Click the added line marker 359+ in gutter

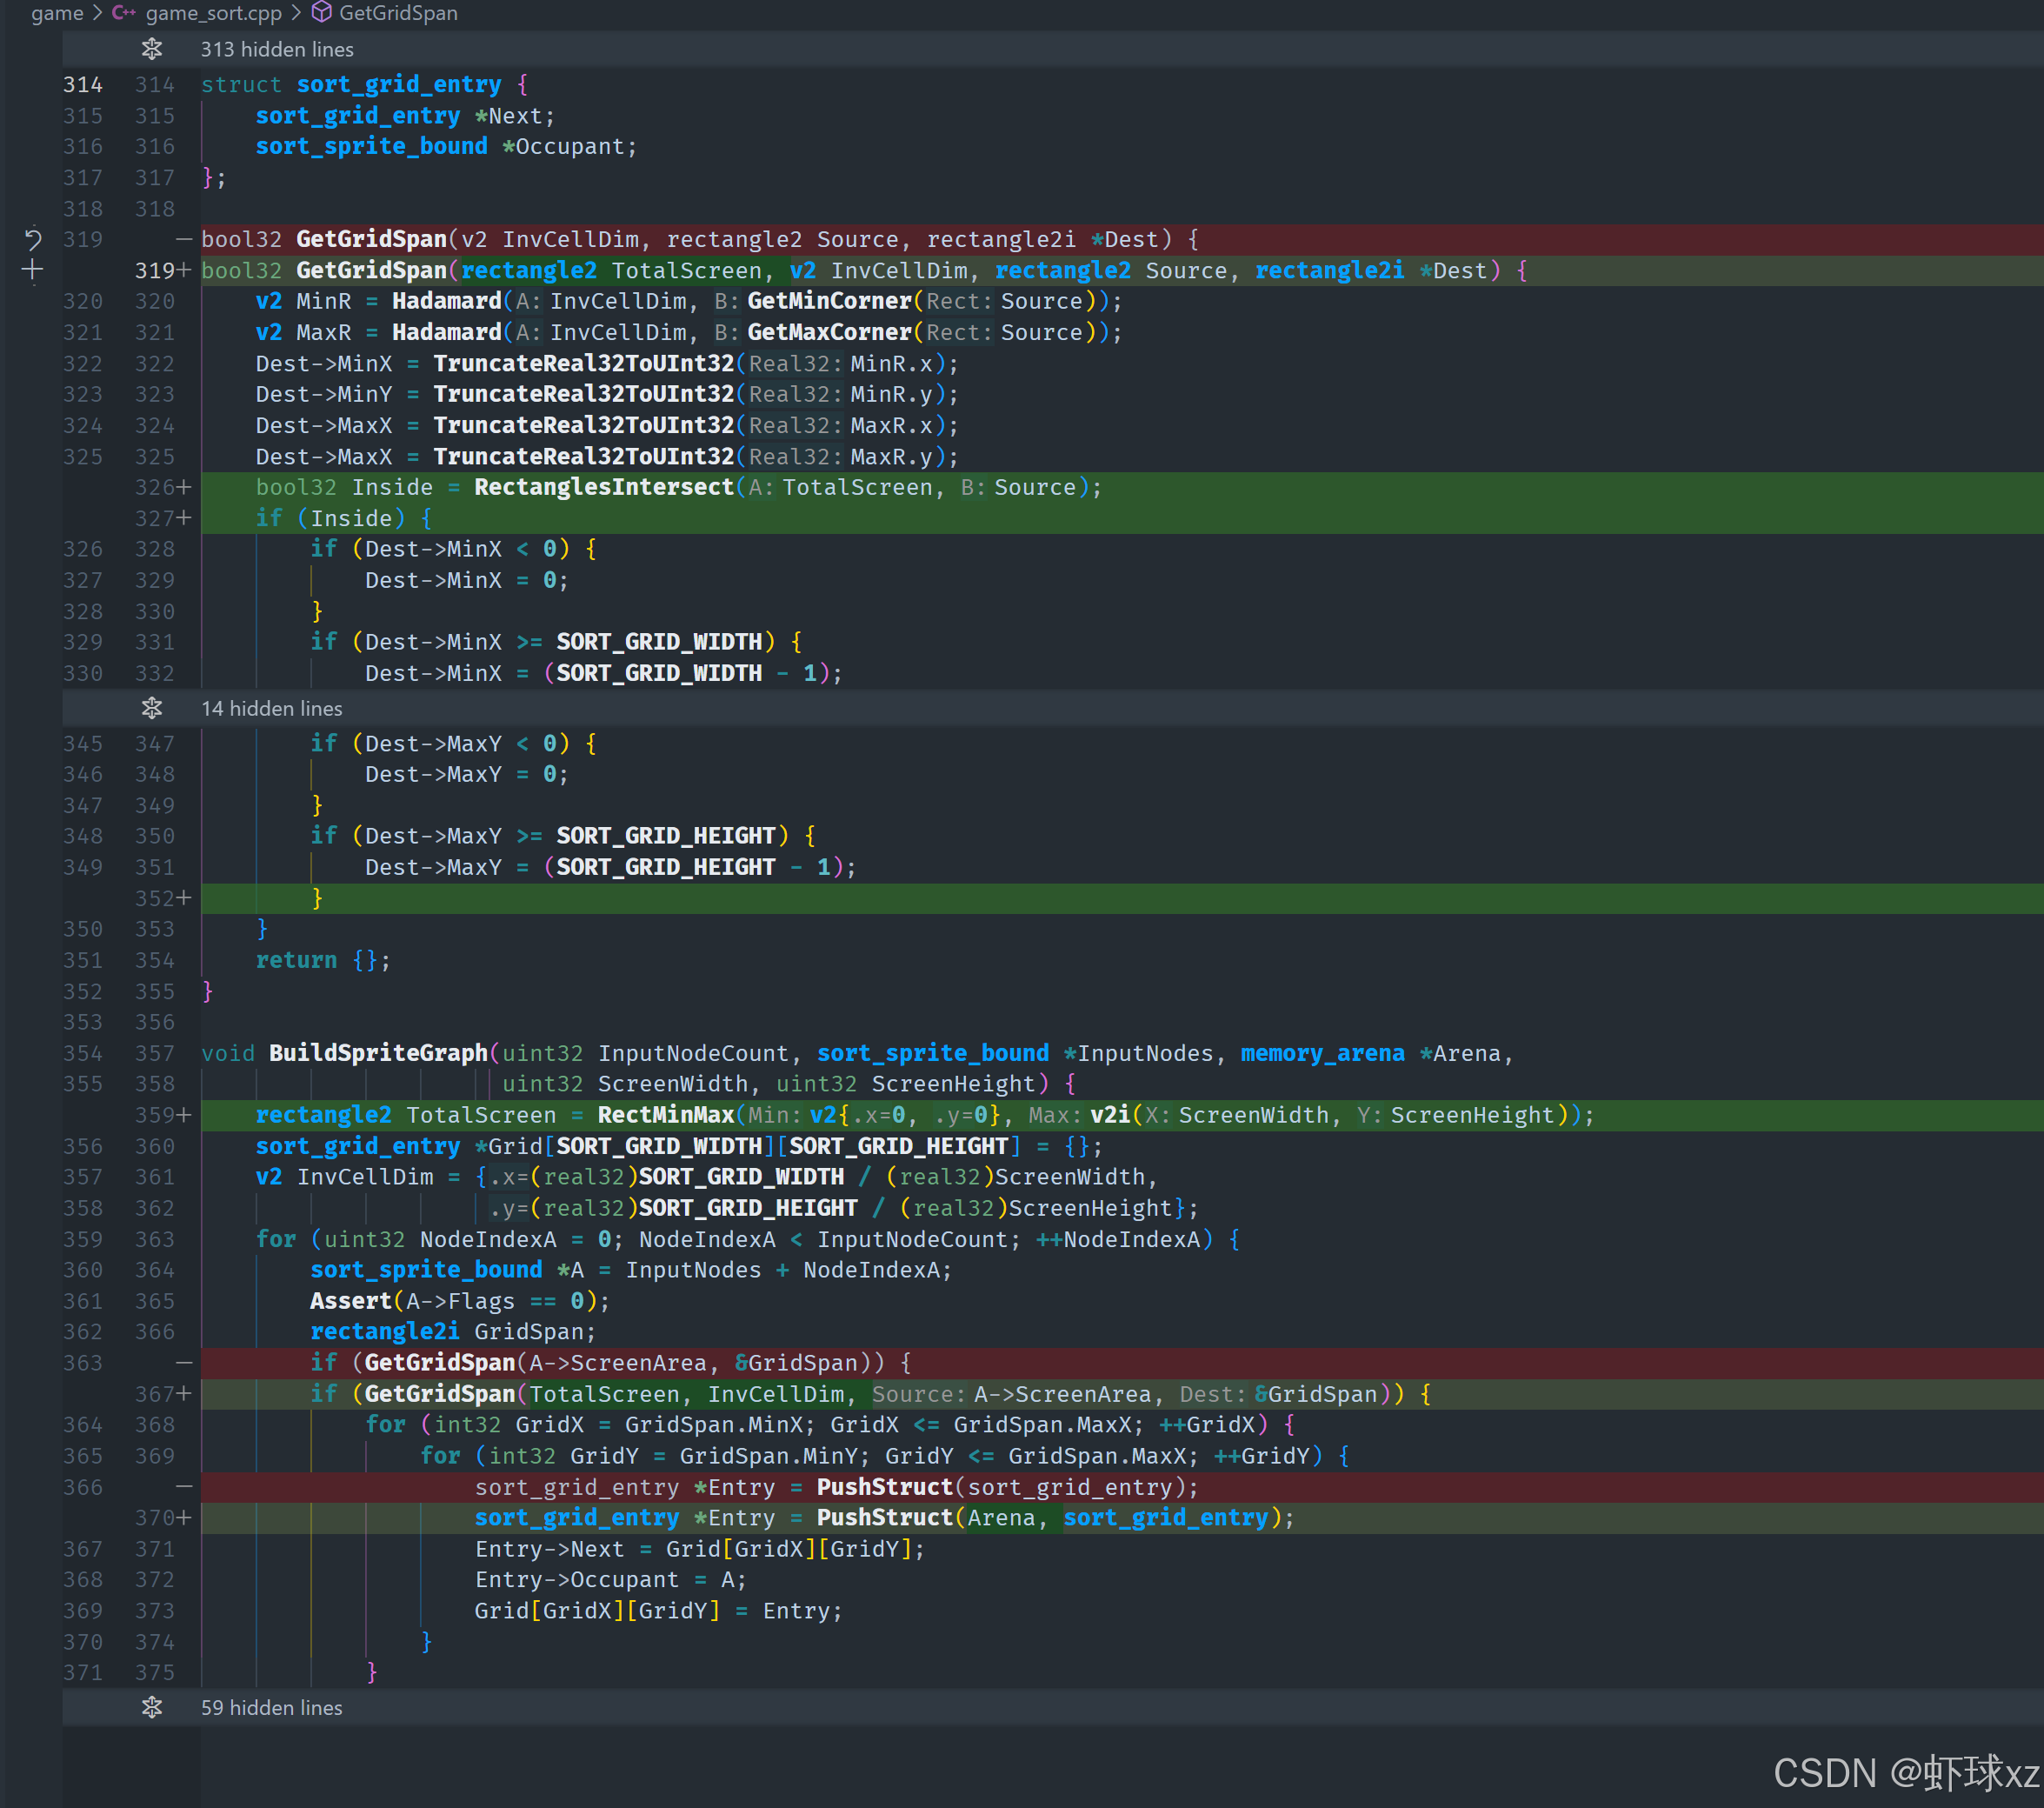coord(162,1115)
